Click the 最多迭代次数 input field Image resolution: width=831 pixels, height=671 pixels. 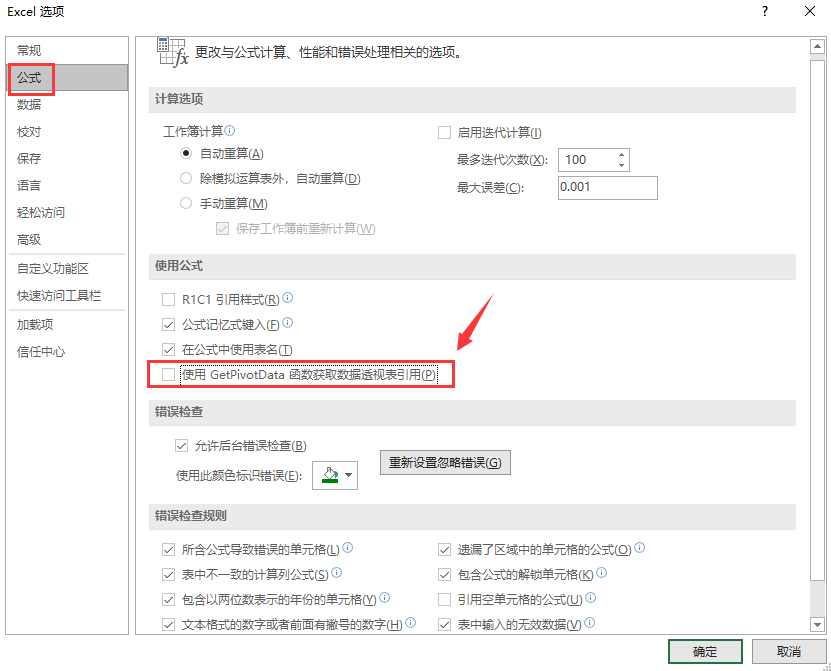(587, 160)
